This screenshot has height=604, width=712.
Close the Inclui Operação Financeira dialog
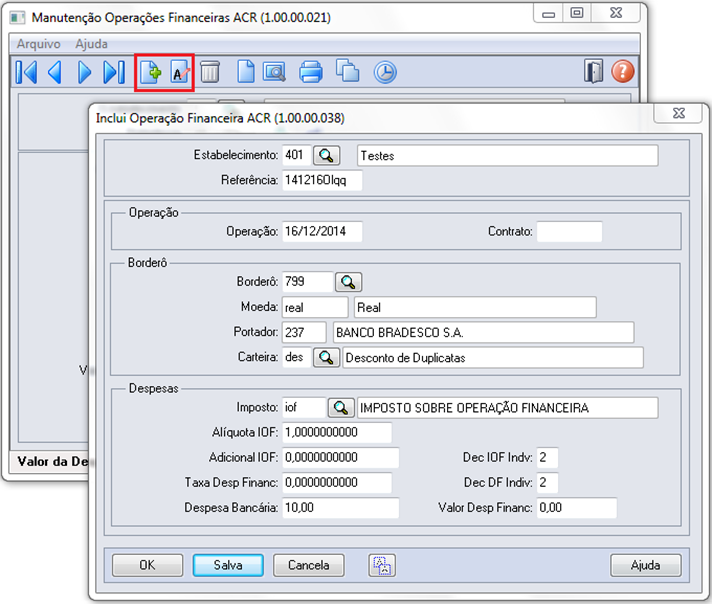(x=679, y=113)
